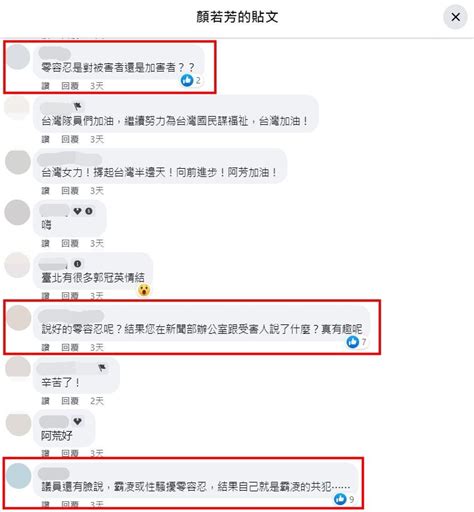Click the like reaction icon showing 9
The image size is (474, 512).
click(340, 499)
